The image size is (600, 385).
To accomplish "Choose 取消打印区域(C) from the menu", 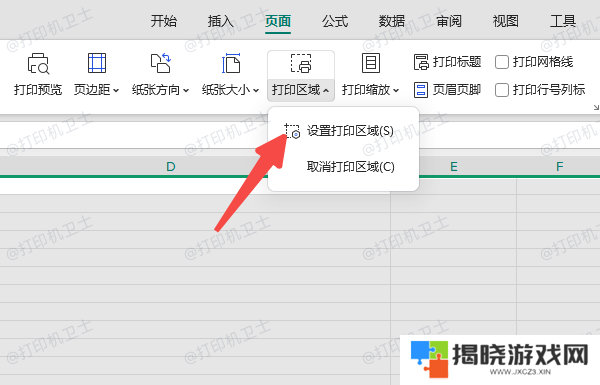I will [343, 167].
